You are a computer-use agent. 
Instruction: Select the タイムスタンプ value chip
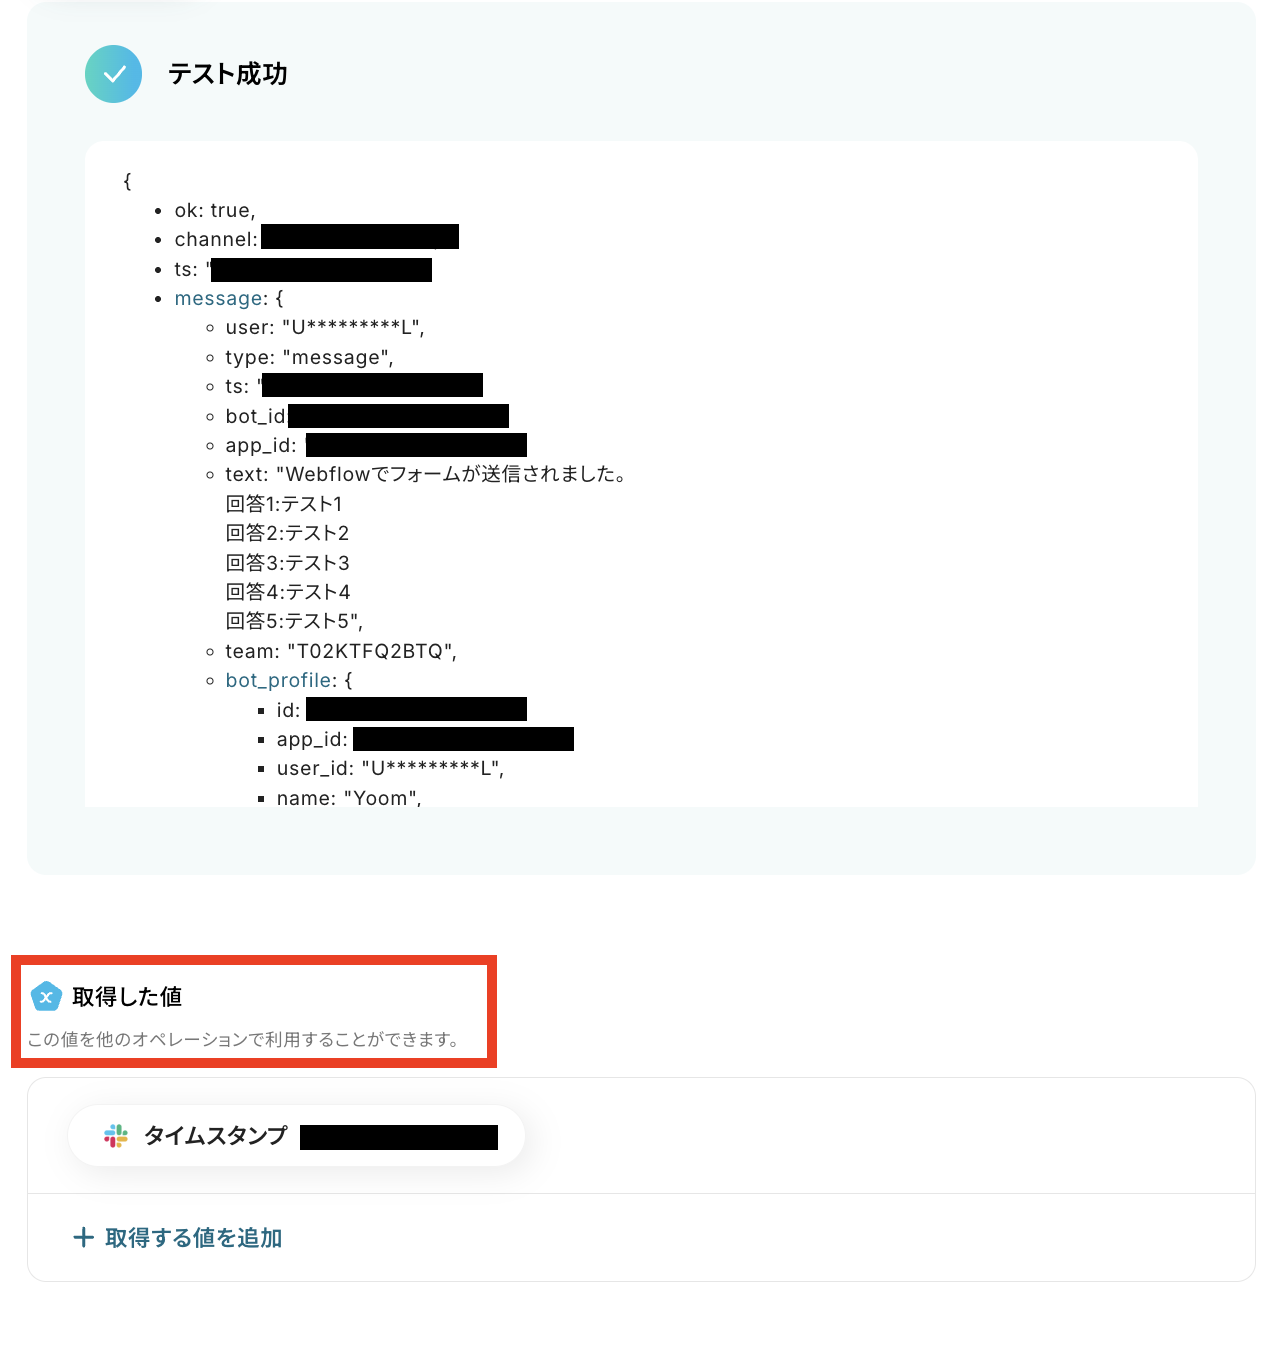pos(297,1136)
